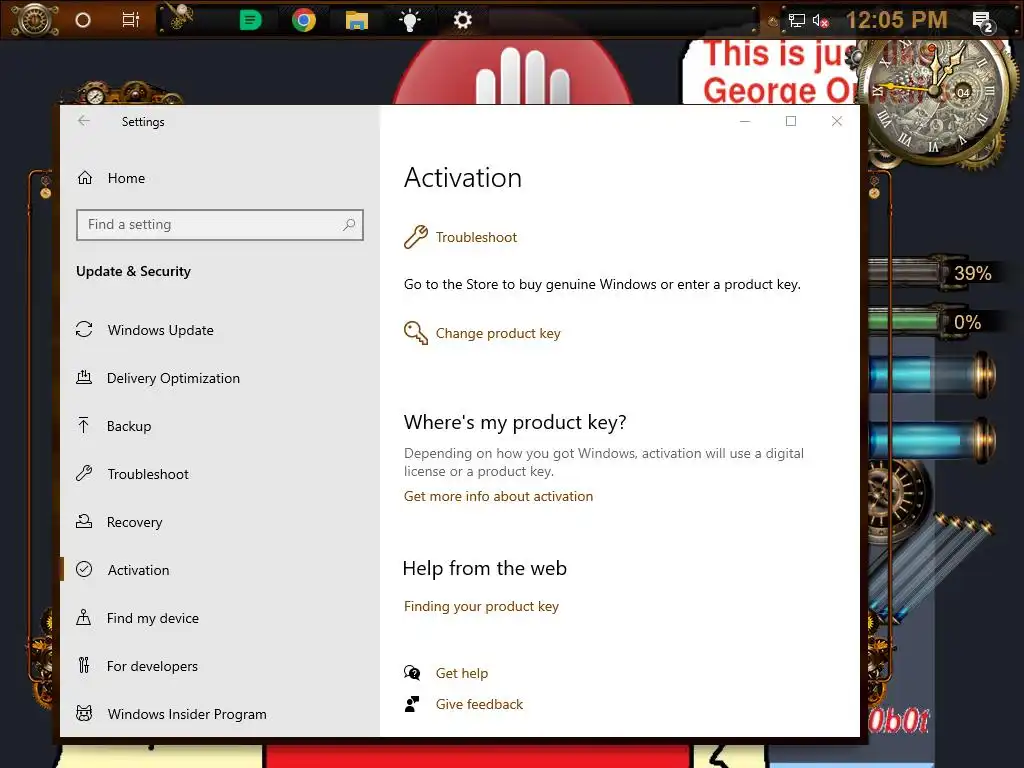Image resolution: width=1024 pixels, height=768 pixels.
Task: Open File Explorer from the taskbar
Action: (x=357, y=21)
